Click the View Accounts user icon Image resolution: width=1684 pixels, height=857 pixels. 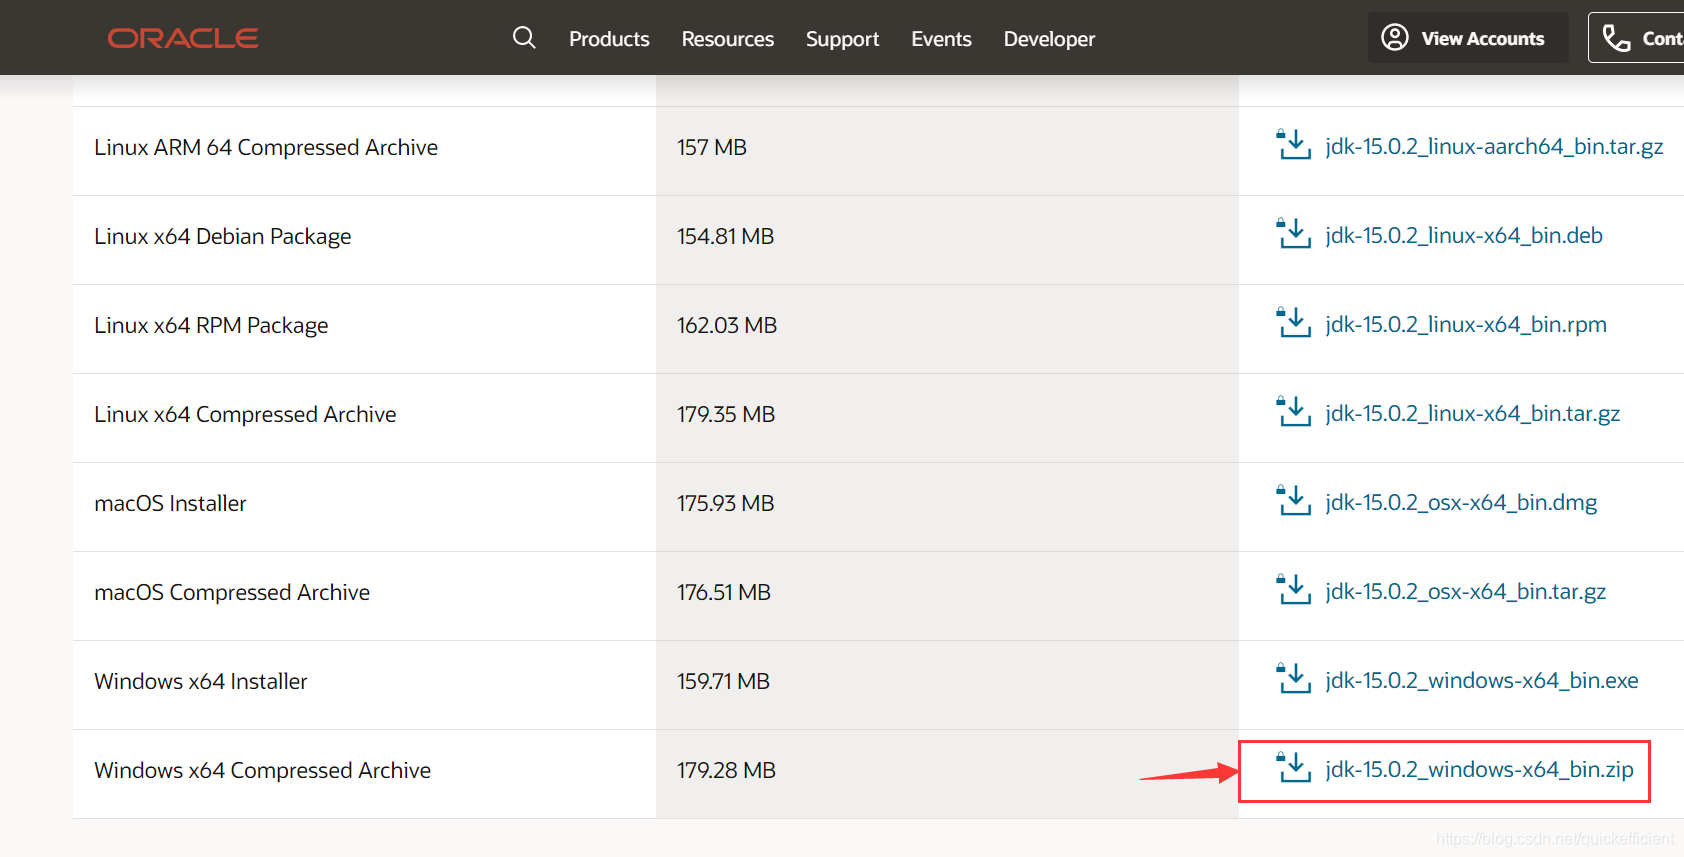coord(1394,38)
